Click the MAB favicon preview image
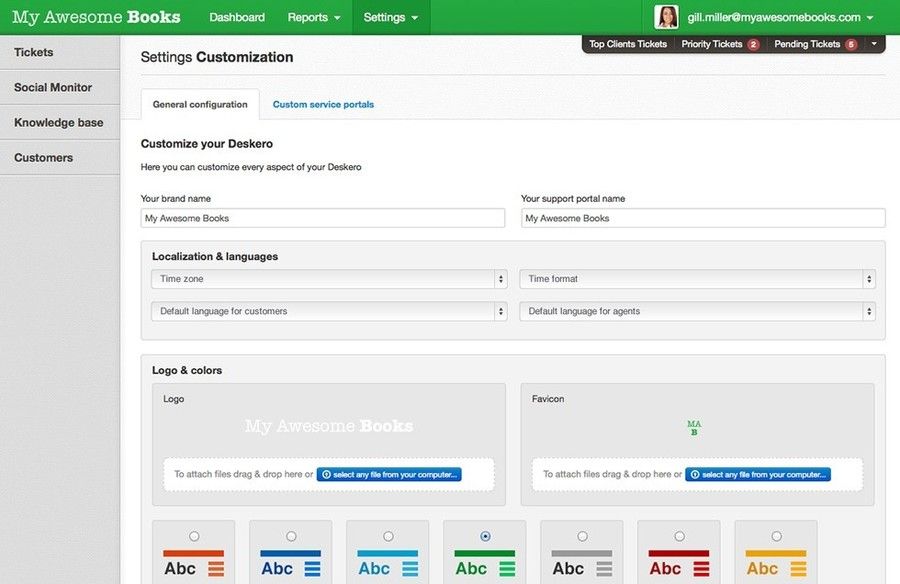Image resolution: width=900 pixels, height=584 pixels. 694,428
